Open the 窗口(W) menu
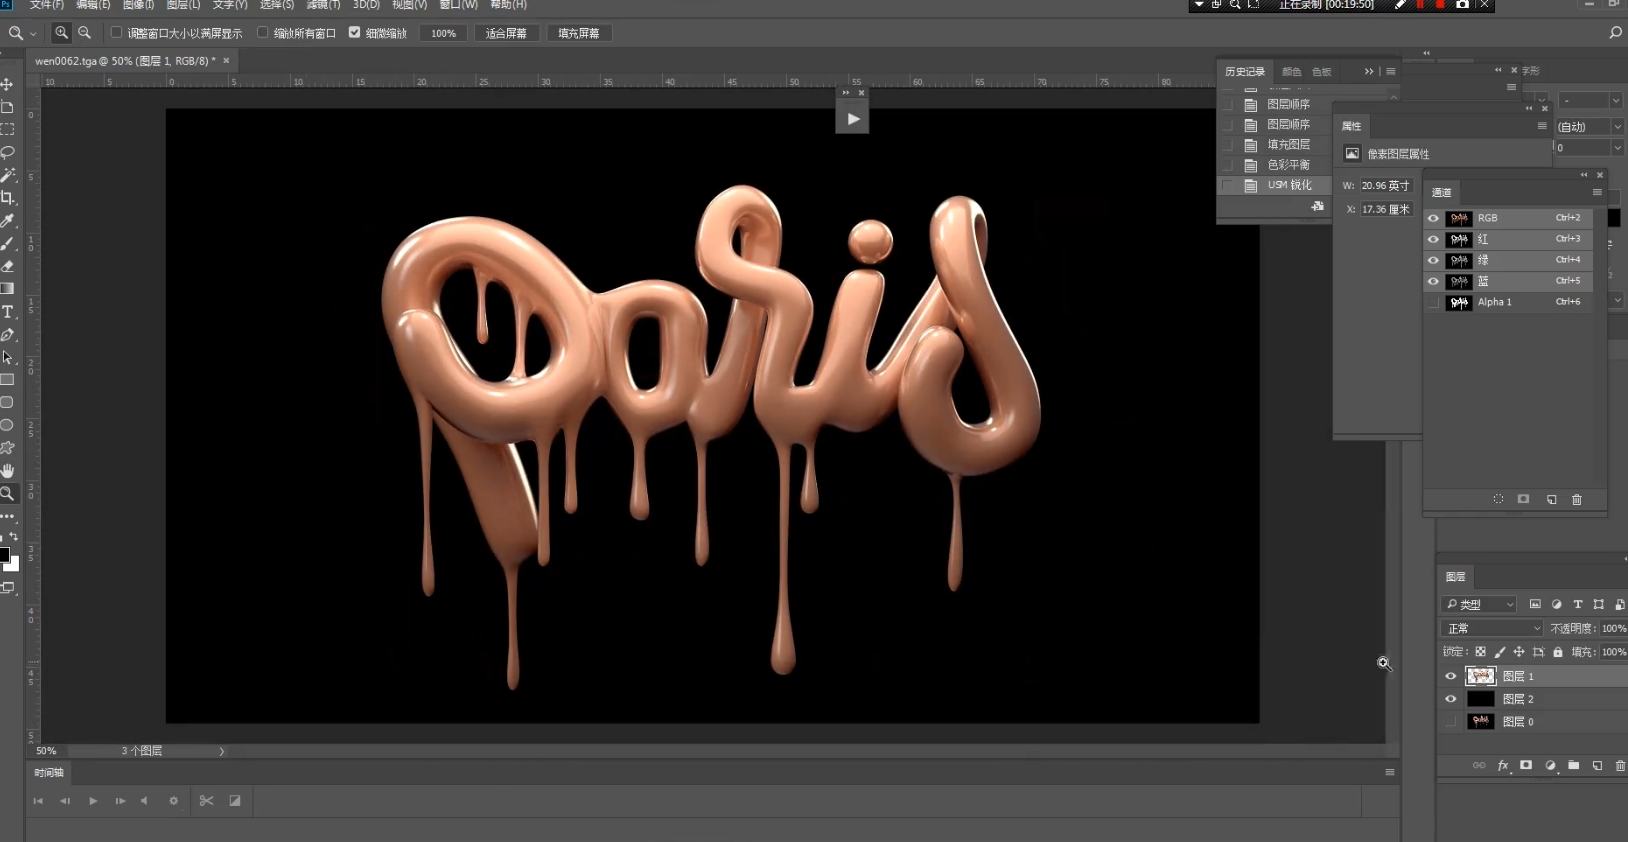Image resolution: width=1628 pixels, height=842 pixels. click(x=459, y=5)
